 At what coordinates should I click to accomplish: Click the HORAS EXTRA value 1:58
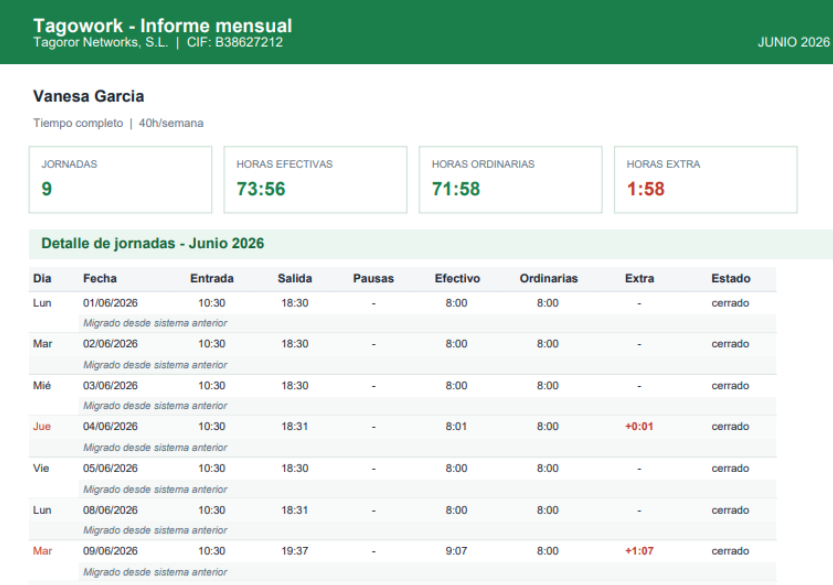[645, 189]
